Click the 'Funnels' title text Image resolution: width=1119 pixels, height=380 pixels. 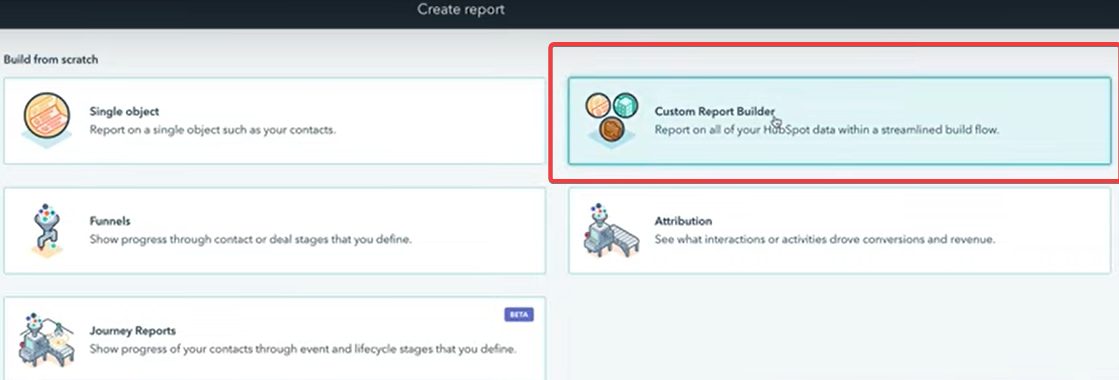point(110,221)
